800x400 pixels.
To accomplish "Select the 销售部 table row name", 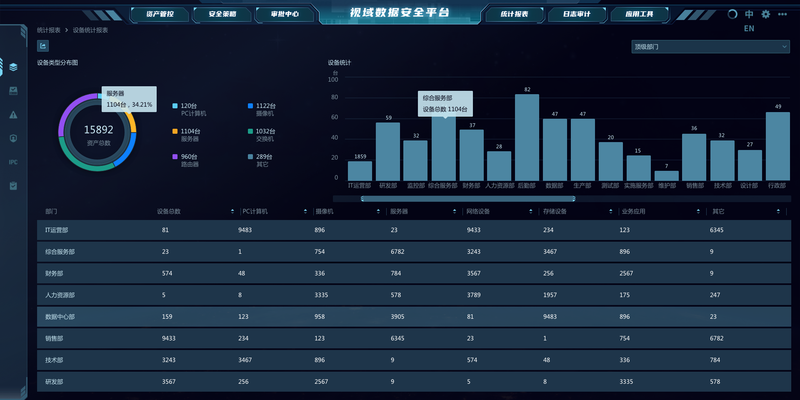I will (54, 338).
